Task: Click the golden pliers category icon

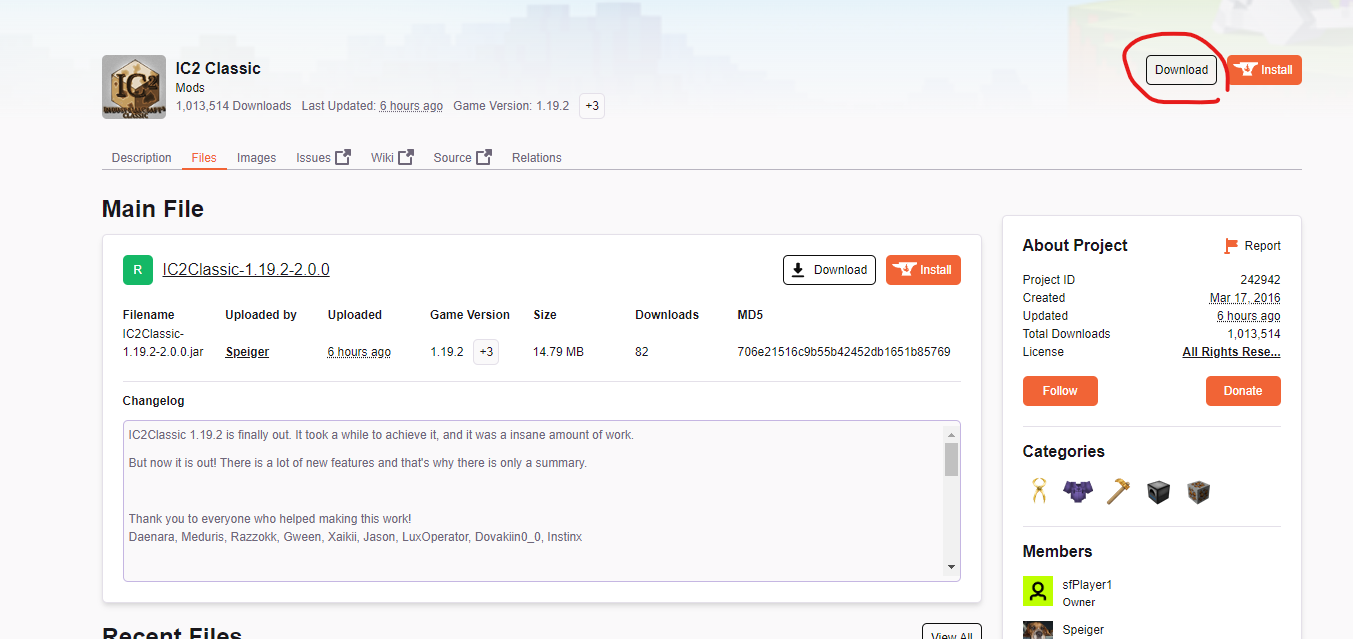Action: point(1038,491)
